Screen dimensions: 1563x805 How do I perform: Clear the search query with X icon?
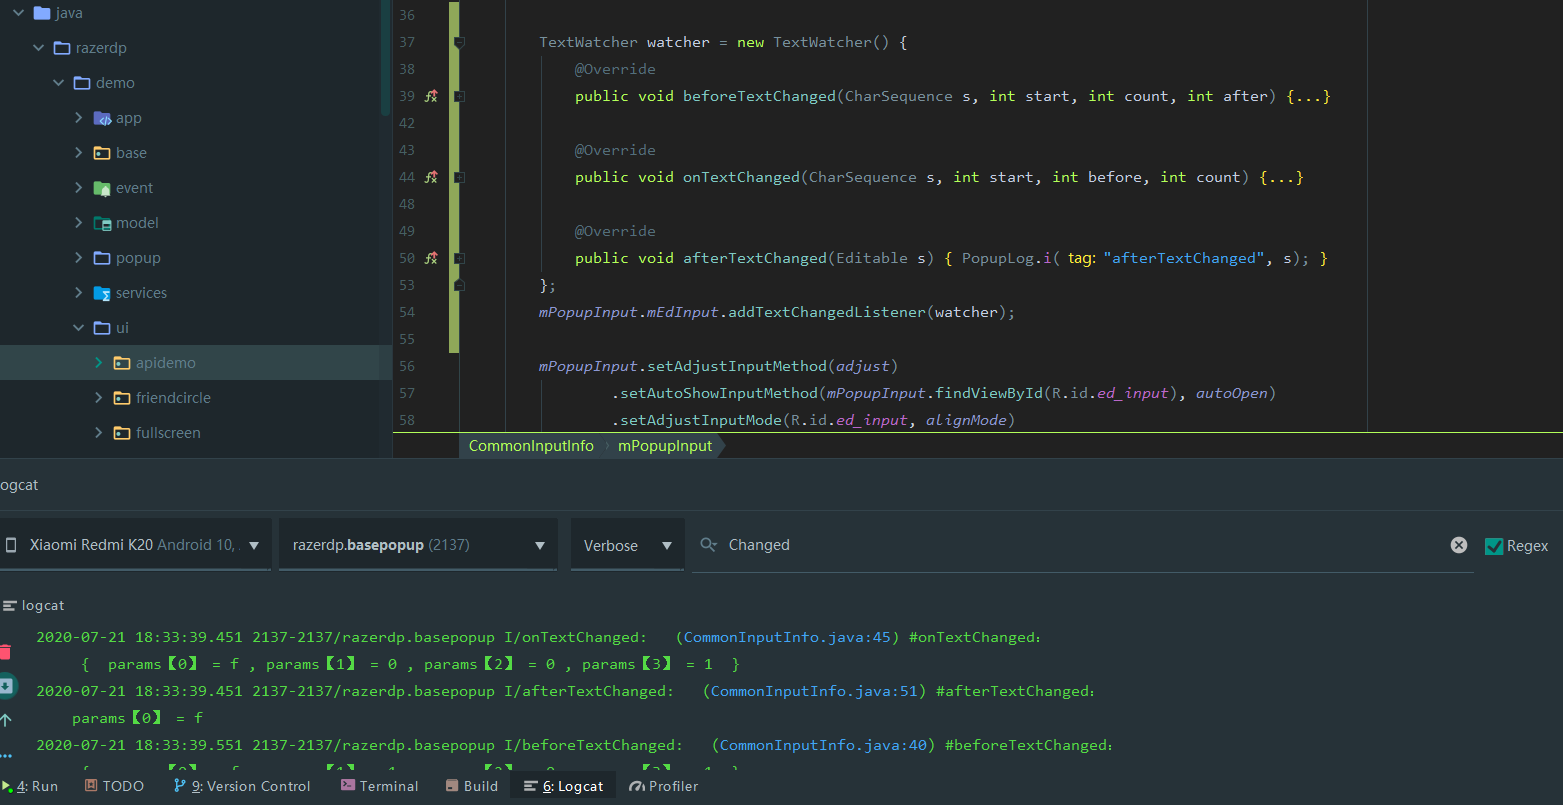1458,545
